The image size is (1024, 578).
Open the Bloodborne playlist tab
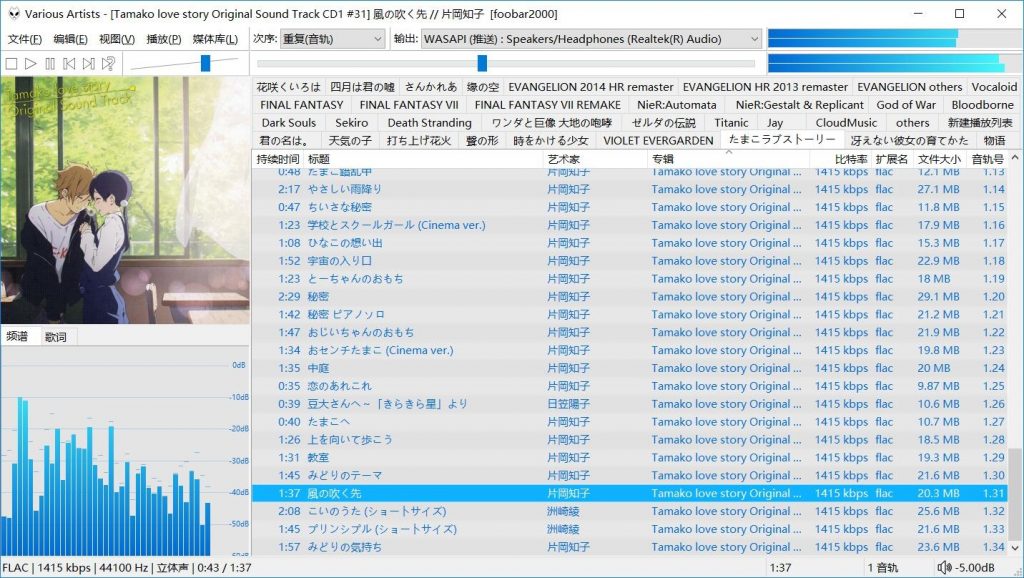click(982, 104)
